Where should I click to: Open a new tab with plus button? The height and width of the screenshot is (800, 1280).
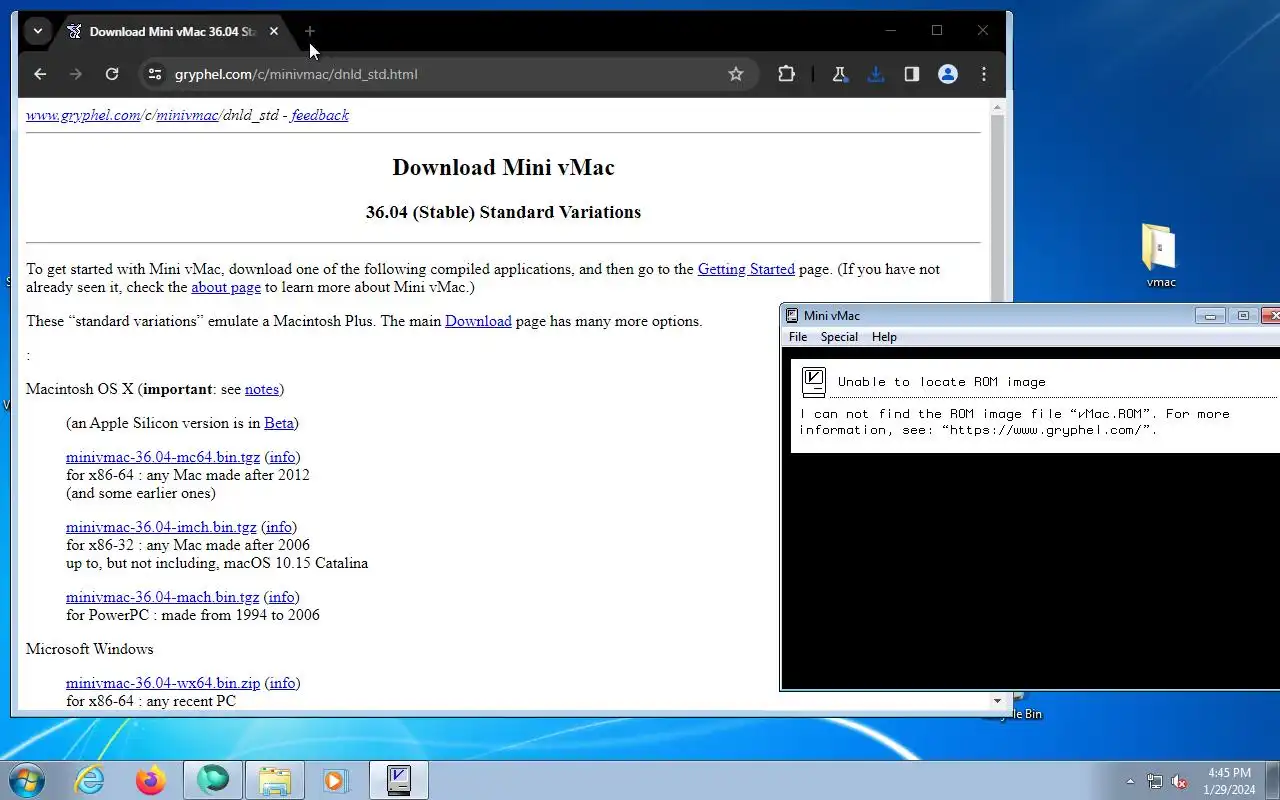tap(310, 31)
